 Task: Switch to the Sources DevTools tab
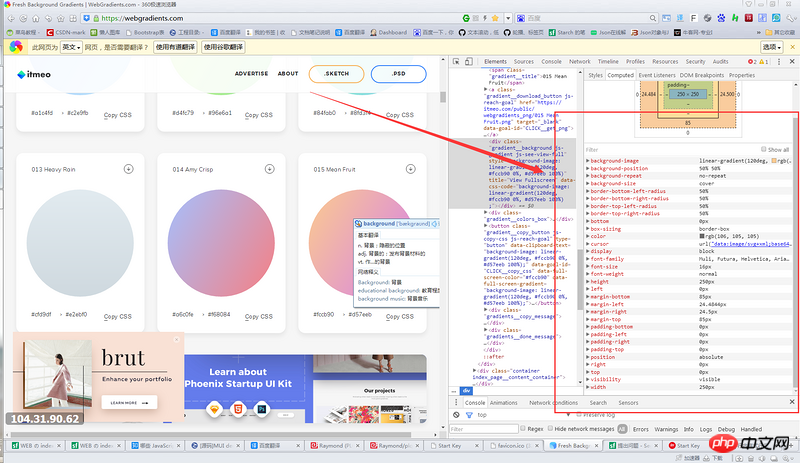[523, 61]
